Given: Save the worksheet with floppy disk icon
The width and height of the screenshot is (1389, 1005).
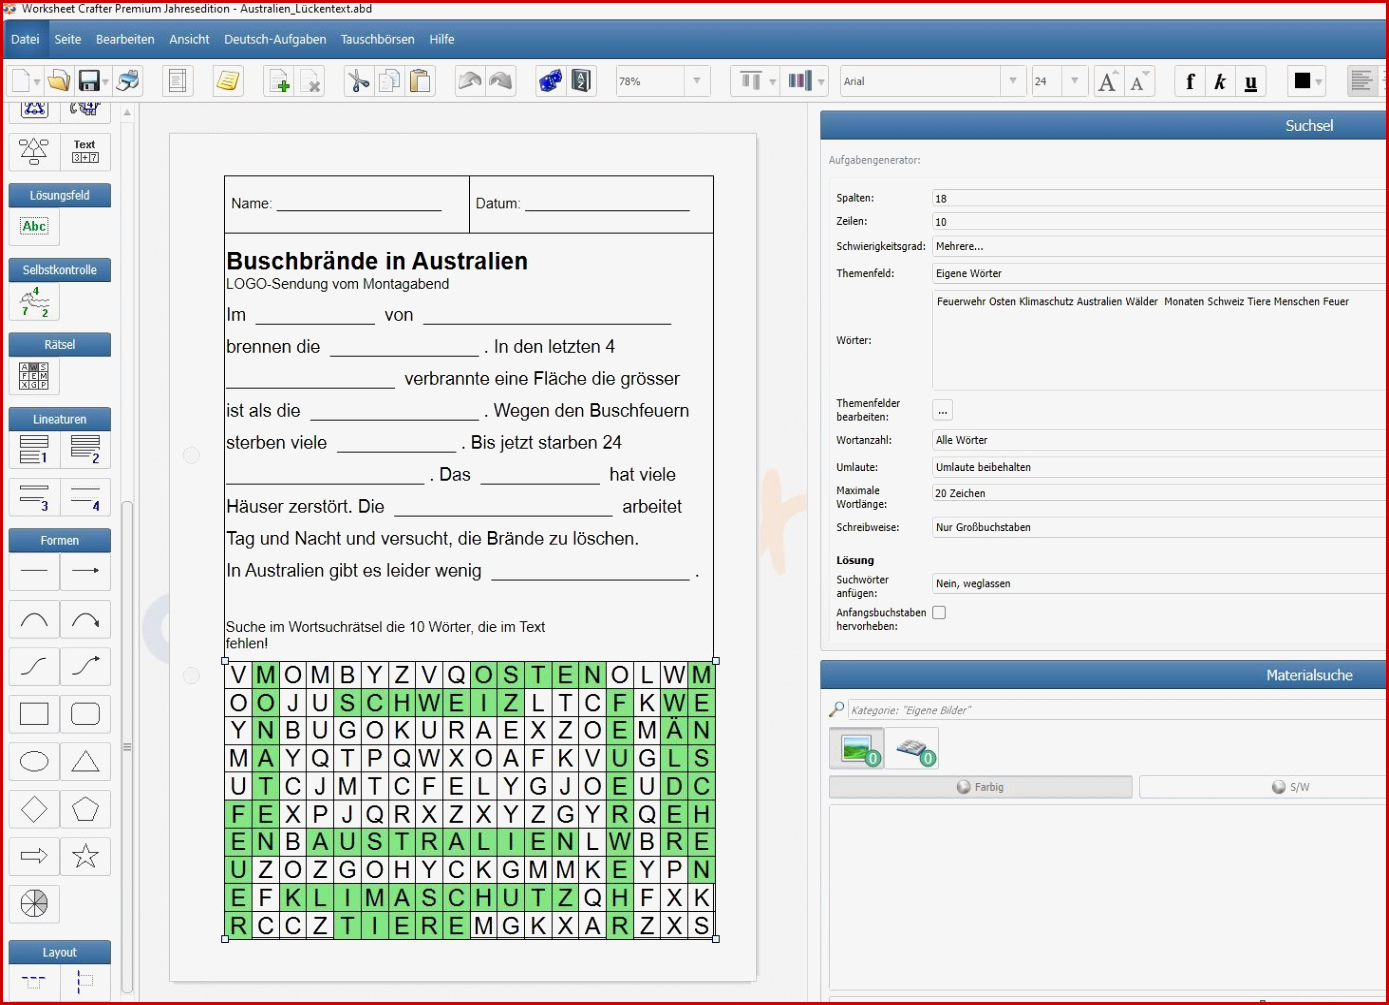Looking at the screenshot, I should (89, 81).
